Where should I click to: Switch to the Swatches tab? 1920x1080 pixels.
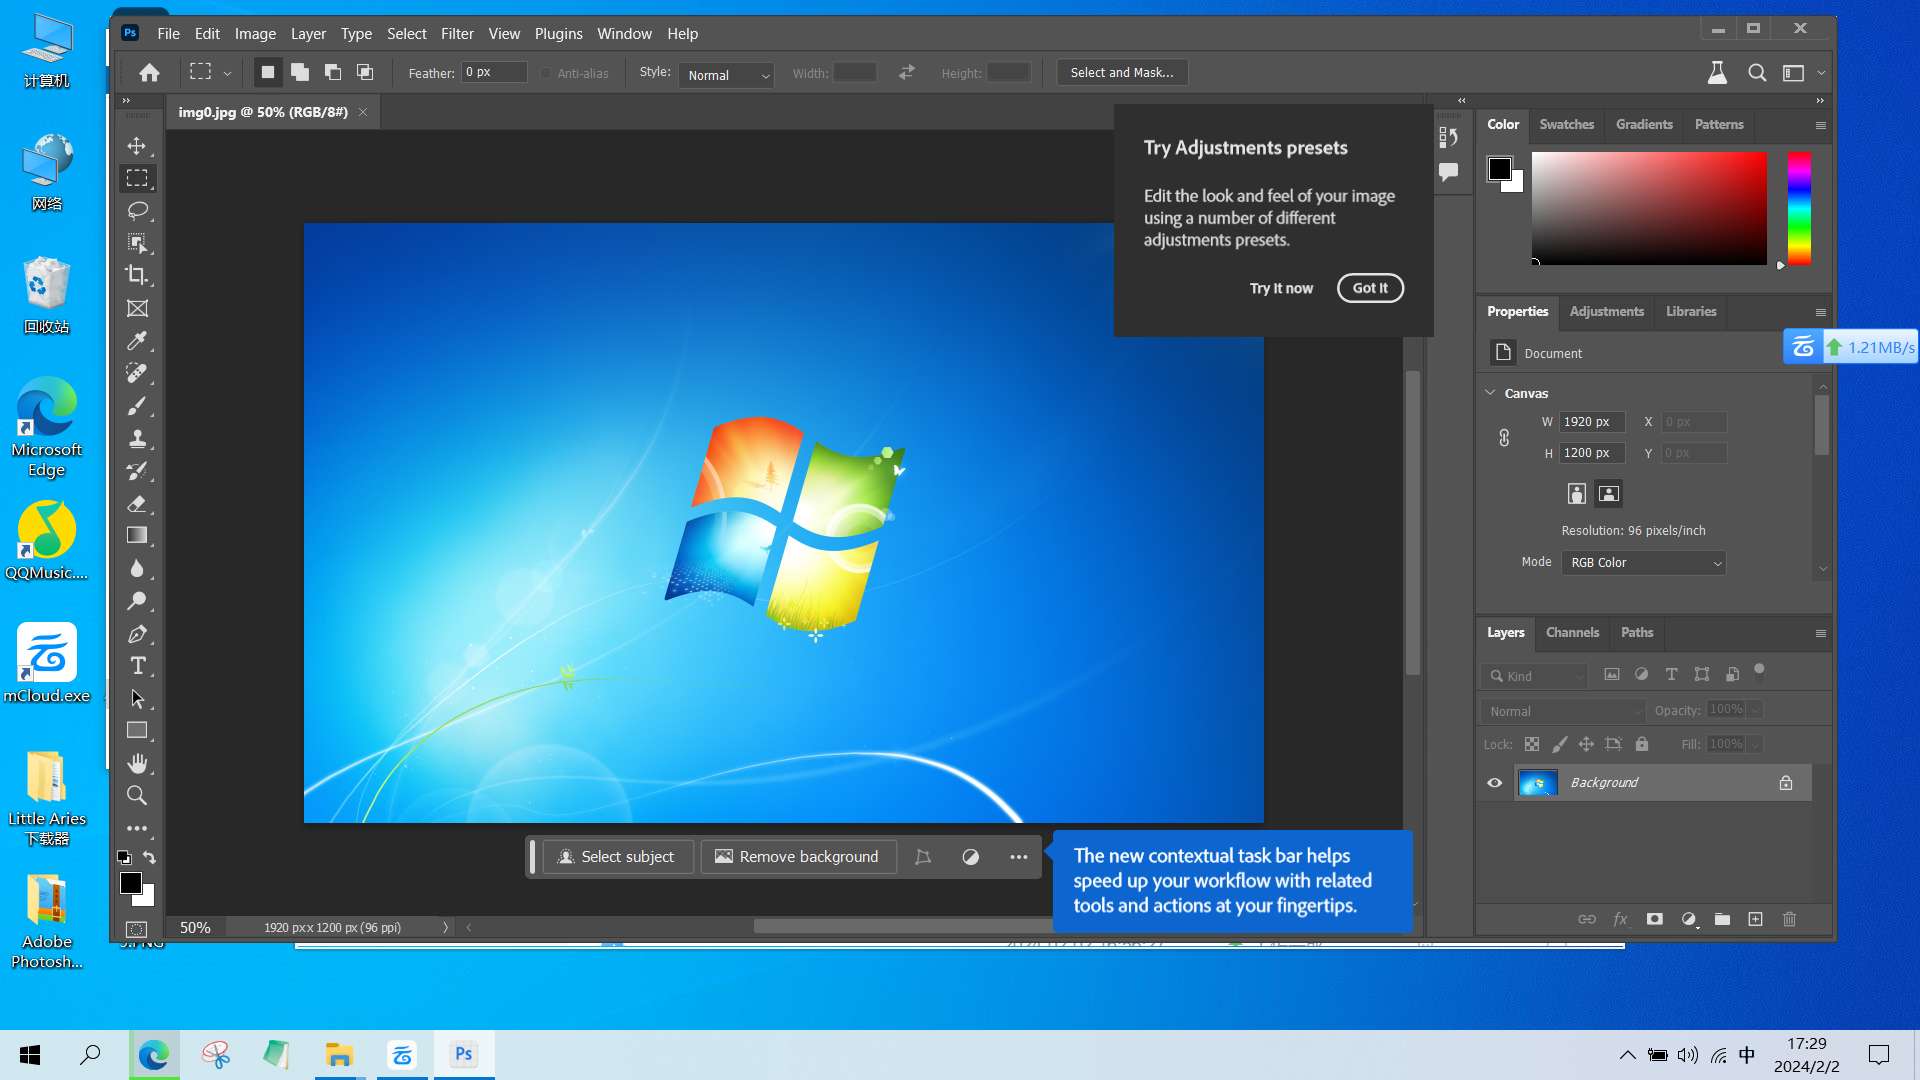tap(1566, 124)
